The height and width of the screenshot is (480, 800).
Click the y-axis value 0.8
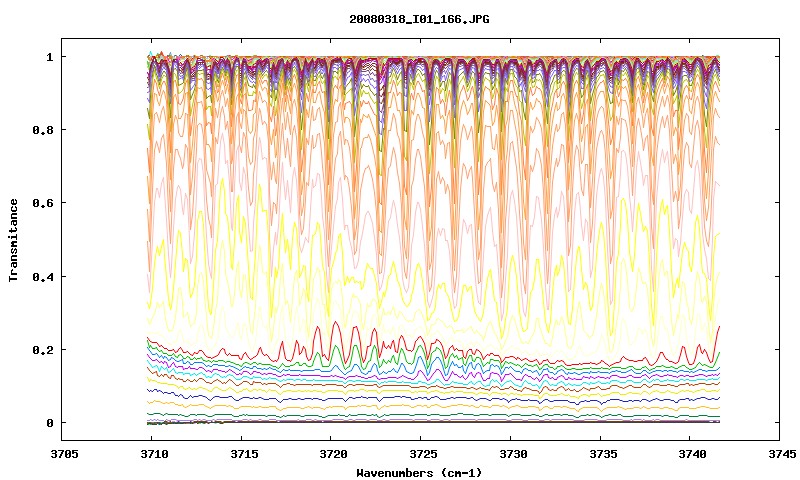[x=43, y=130]
